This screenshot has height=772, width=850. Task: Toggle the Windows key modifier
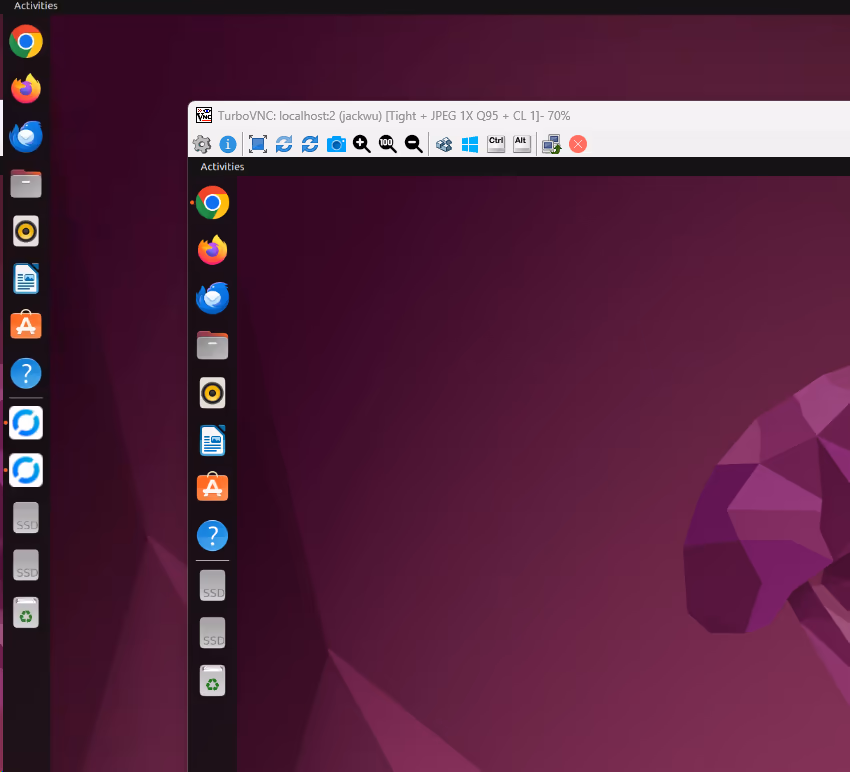click(x=469, y=144)
